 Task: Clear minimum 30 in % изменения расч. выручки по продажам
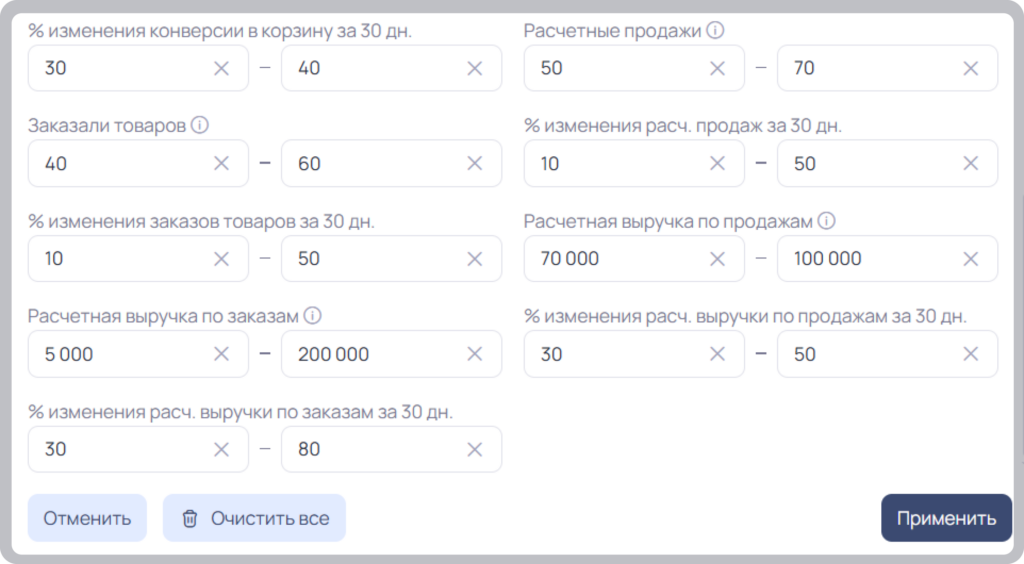(717, 354)
